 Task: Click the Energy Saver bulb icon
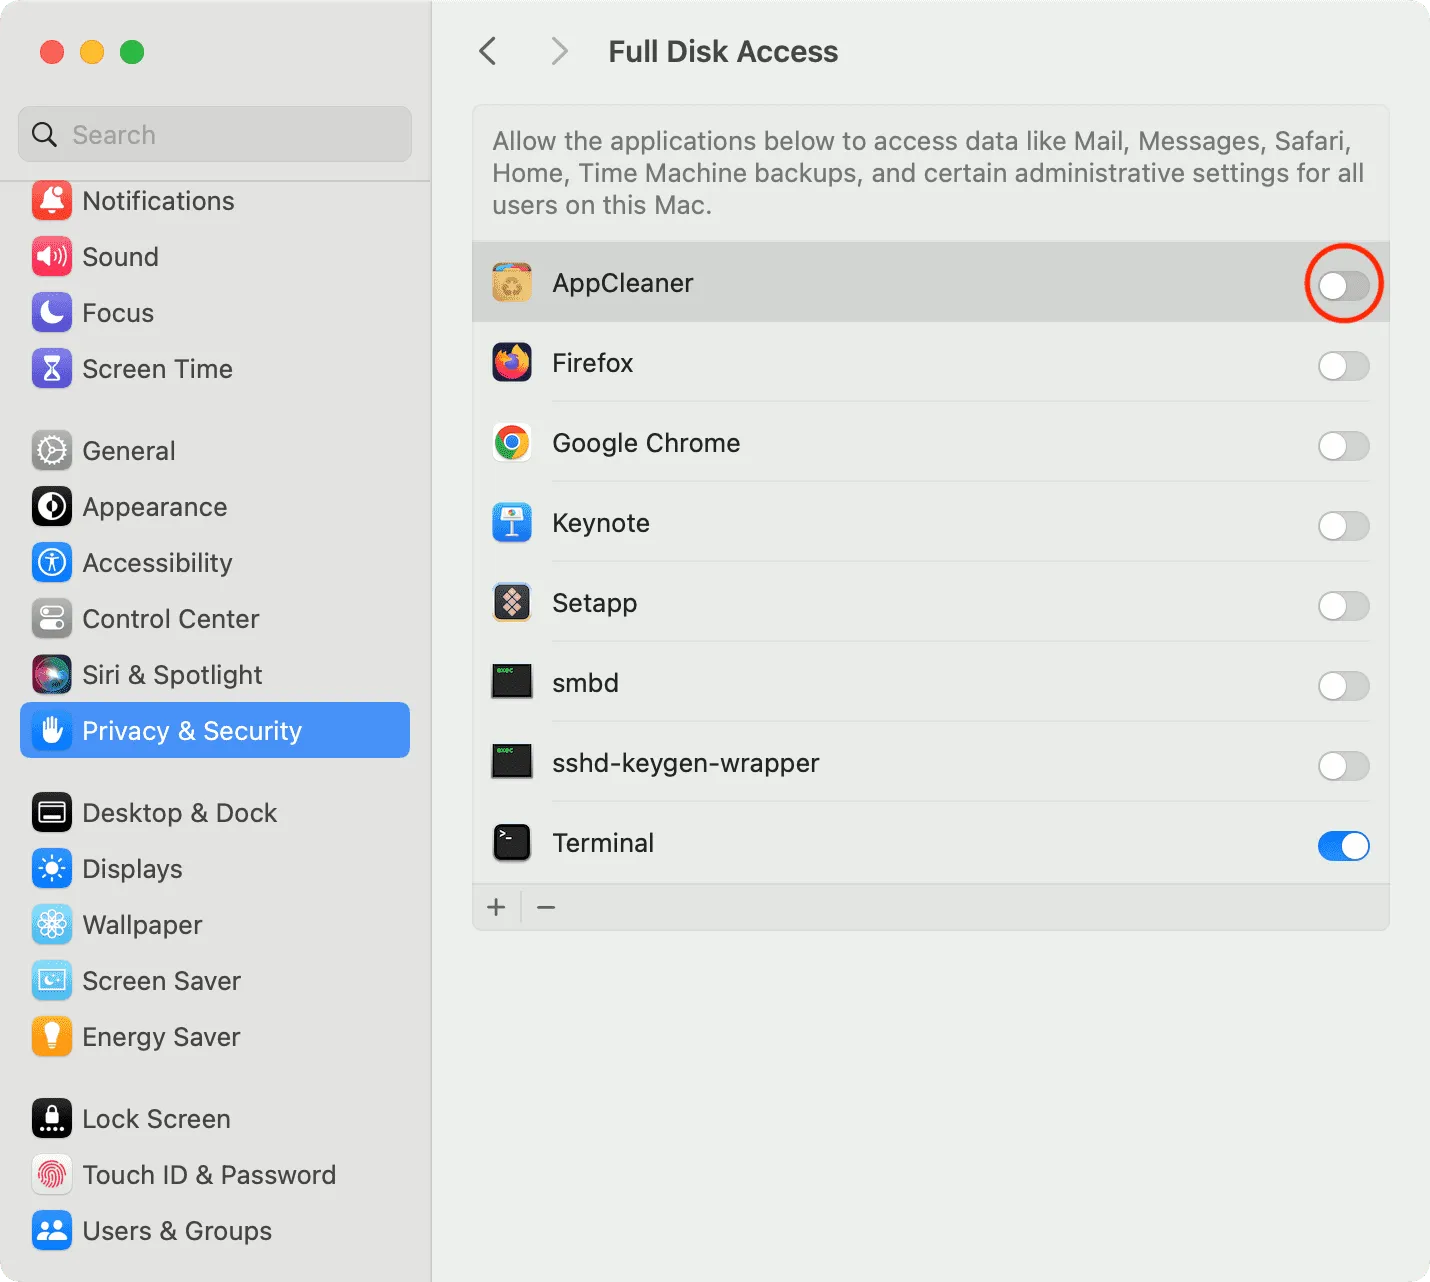point(52,1037)
